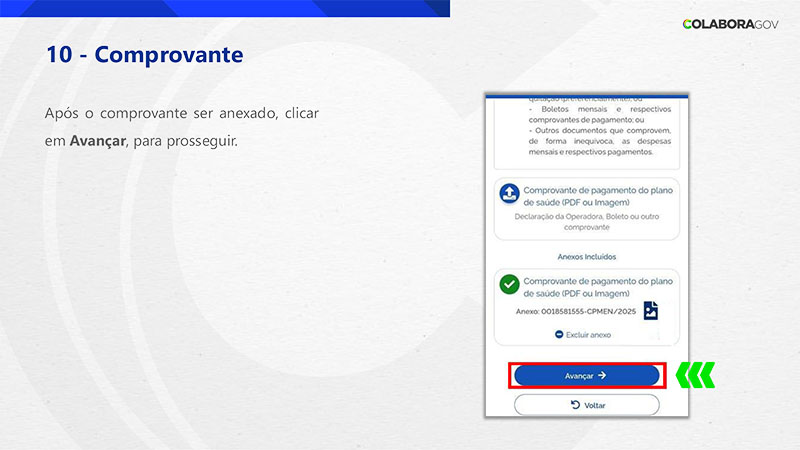
Task: Click the blue upload icon for Comprovante
Action: (509, 195)
